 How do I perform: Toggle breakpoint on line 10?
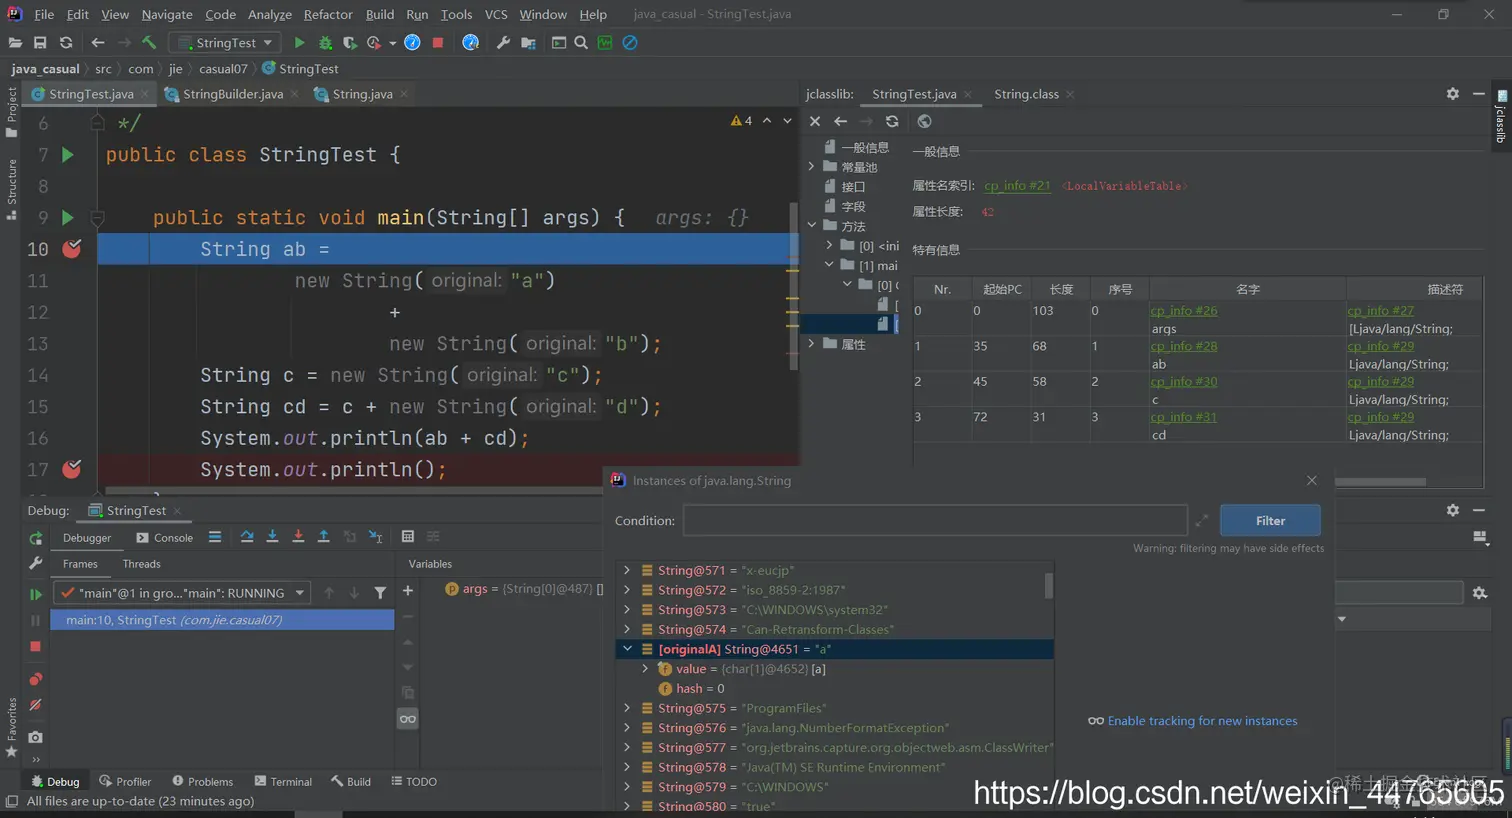(x=72, y=249)
